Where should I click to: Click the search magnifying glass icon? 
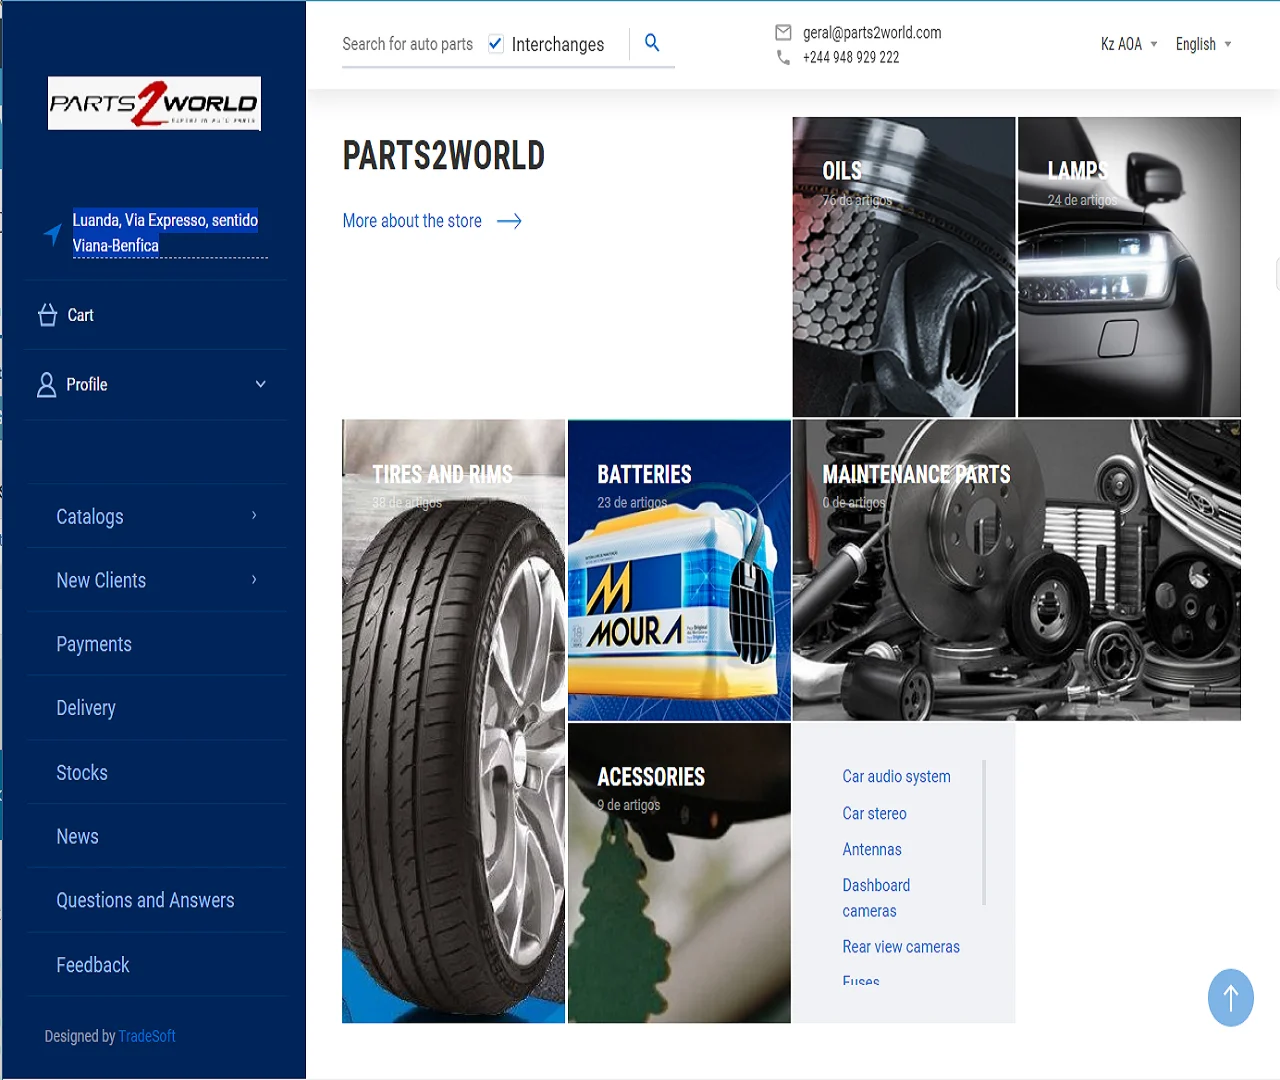[x=651, y=43]
